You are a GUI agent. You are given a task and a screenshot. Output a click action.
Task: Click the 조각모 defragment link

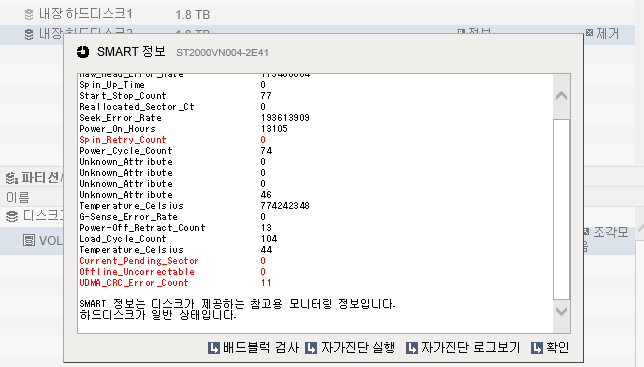tap(611, 232)
